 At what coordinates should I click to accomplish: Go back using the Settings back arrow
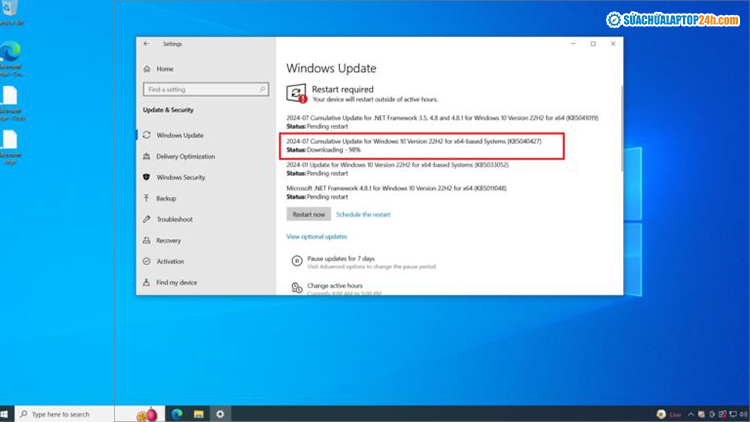pyautogui.click(x=146, y=44)
